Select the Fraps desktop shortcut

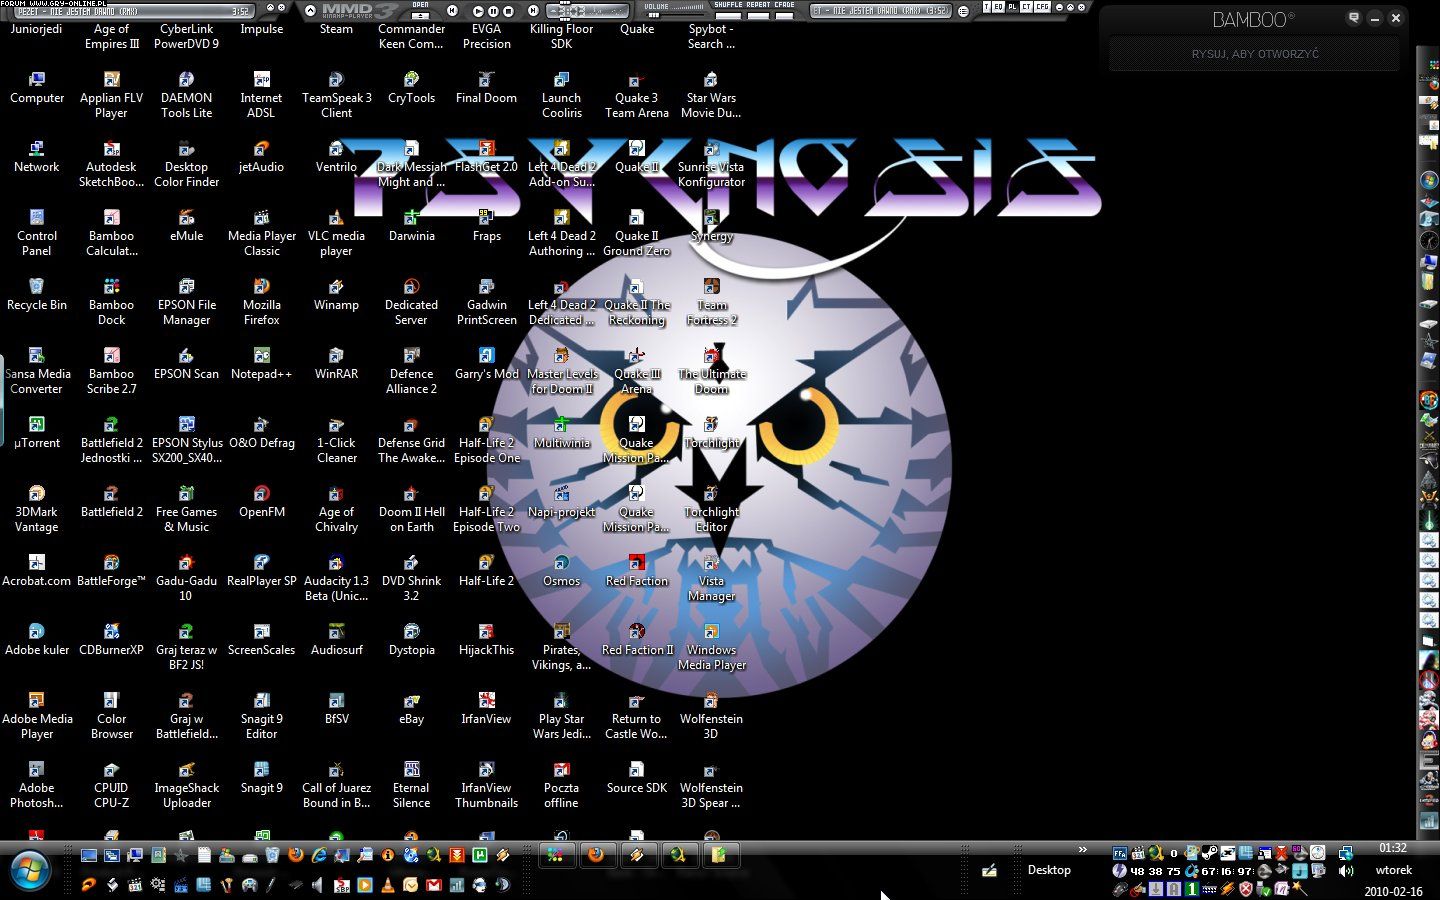486,226
